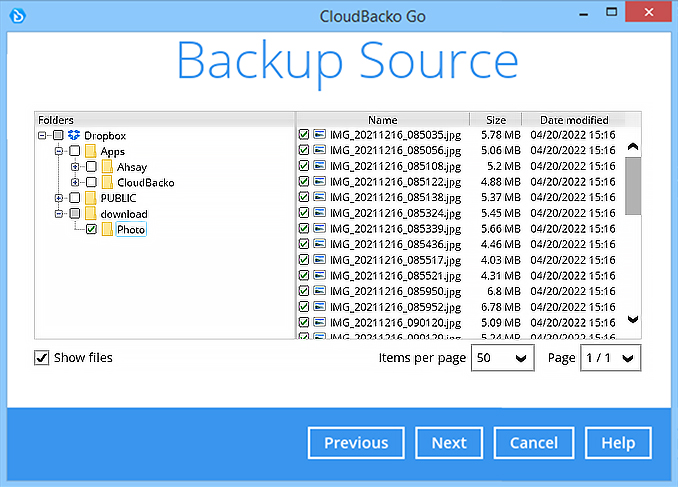Click the 4.03 MB size cell
The width and height of the screenshot is (678, 487).
point(501,260)
